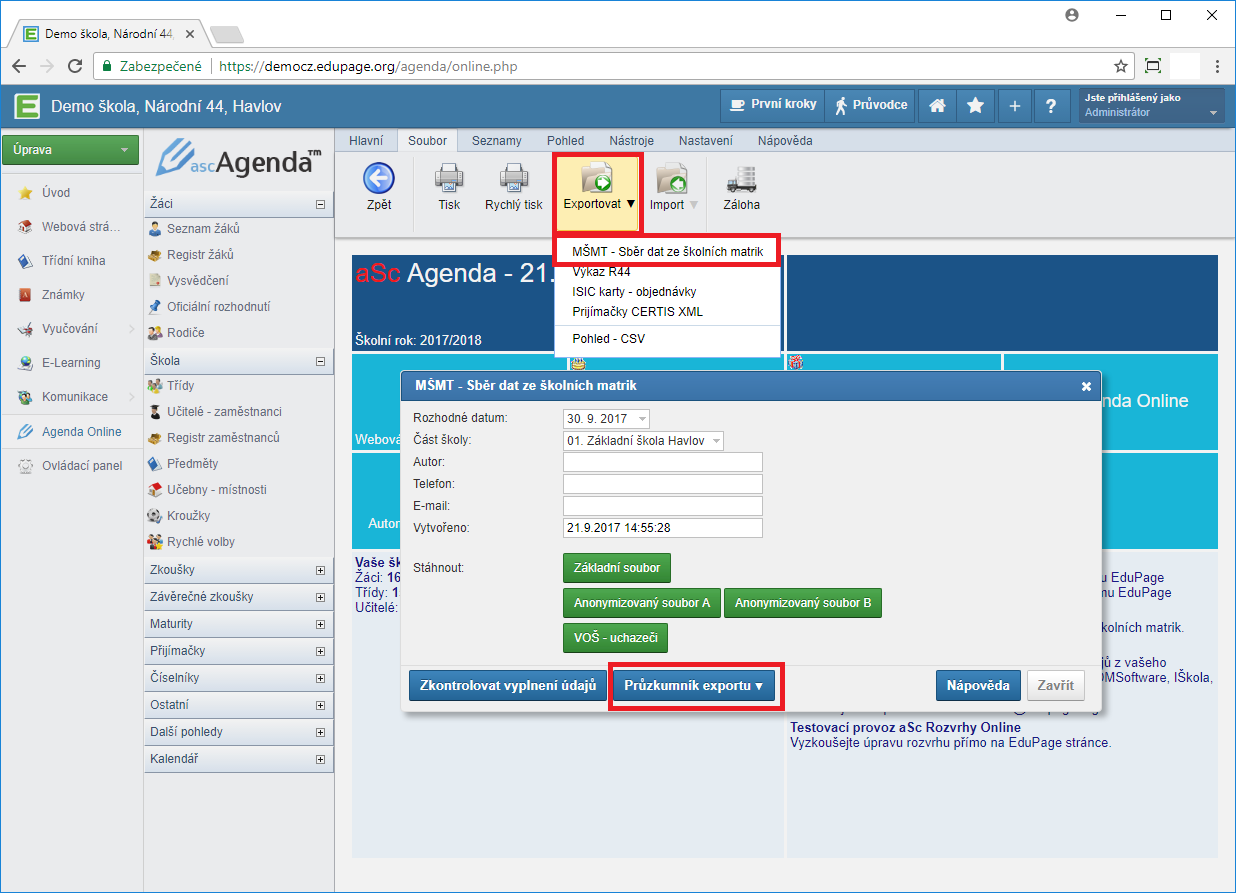Screen dimensions: 1236x893
Task: Click the První kroky button
Action: [x=772, y=105]
